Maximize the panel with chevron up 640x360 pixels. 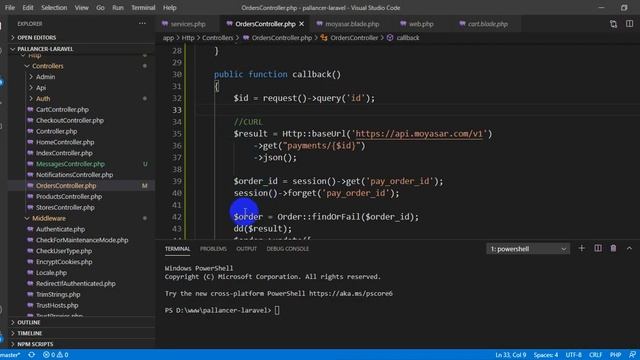coord(629,249)
